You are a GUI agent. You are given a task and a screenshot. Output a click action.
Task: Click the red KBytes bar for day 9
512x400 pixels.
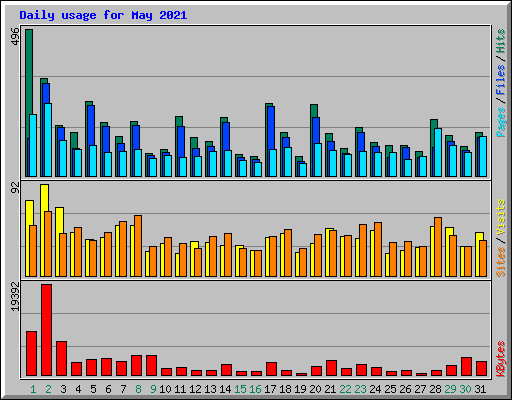pos(151,366)
